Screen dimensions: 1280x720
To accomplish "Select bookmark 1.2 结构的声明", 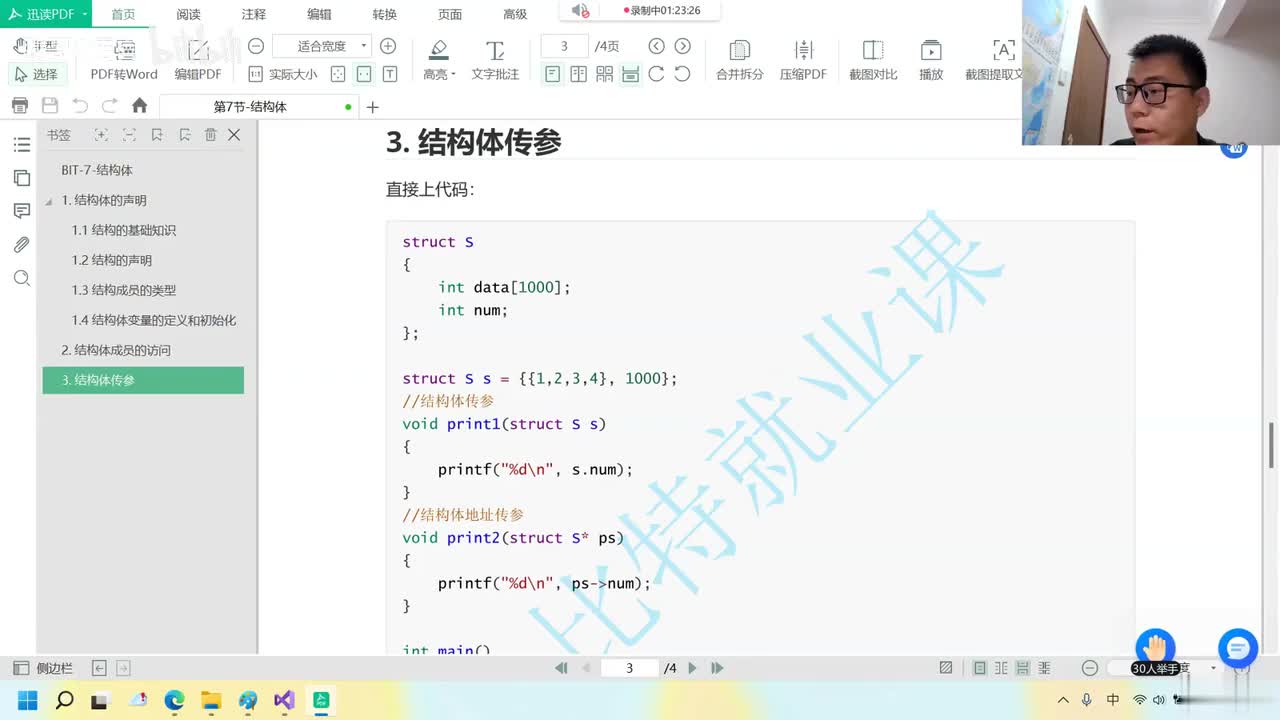I will 112,260.
